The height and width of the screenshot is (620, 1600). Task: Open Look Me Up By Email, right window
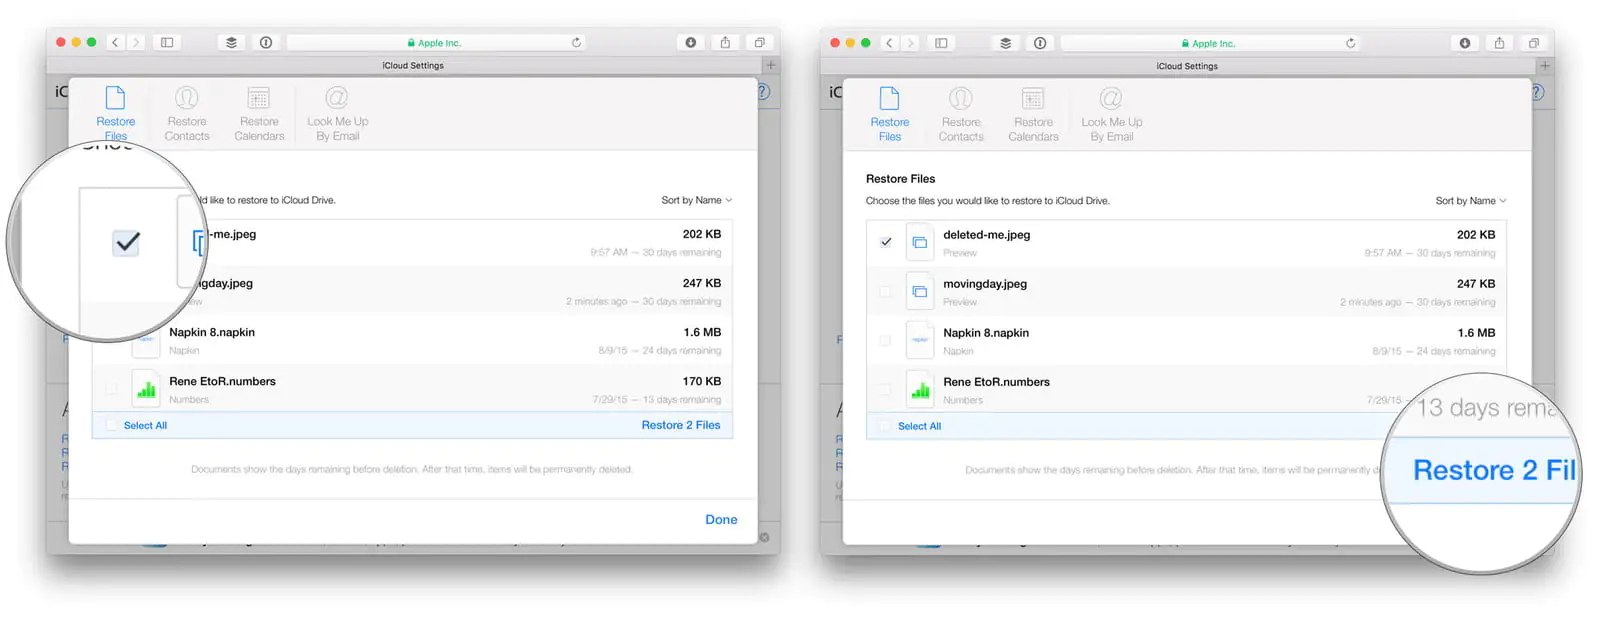[1111, 115]
